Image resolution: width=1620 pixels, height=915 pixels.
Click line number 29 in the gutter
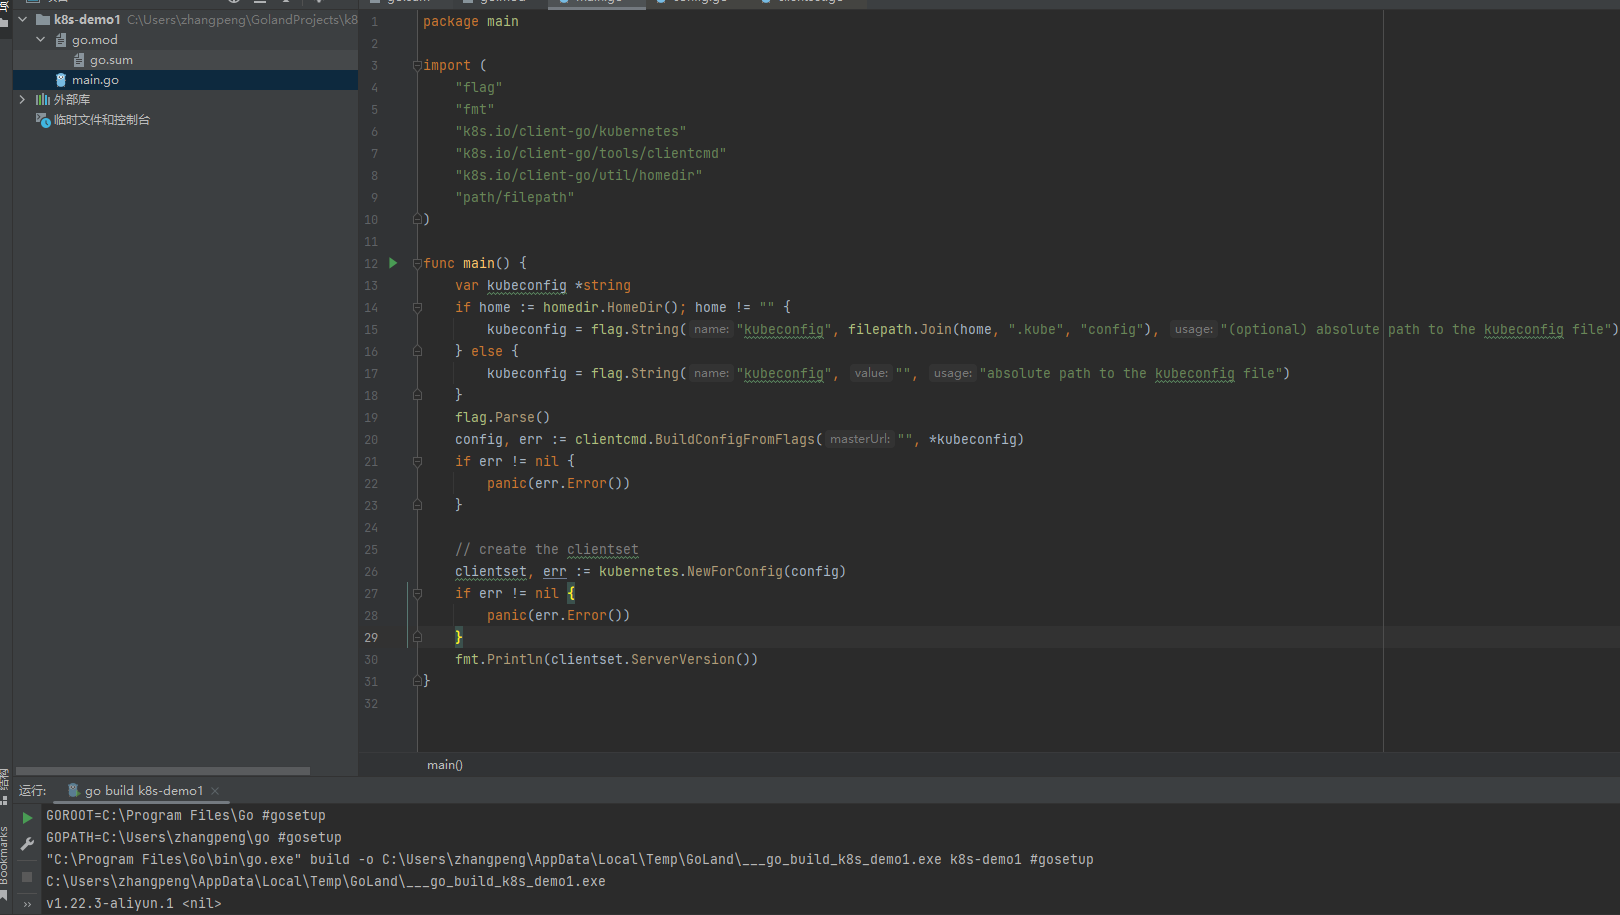(x=371, y=637)
